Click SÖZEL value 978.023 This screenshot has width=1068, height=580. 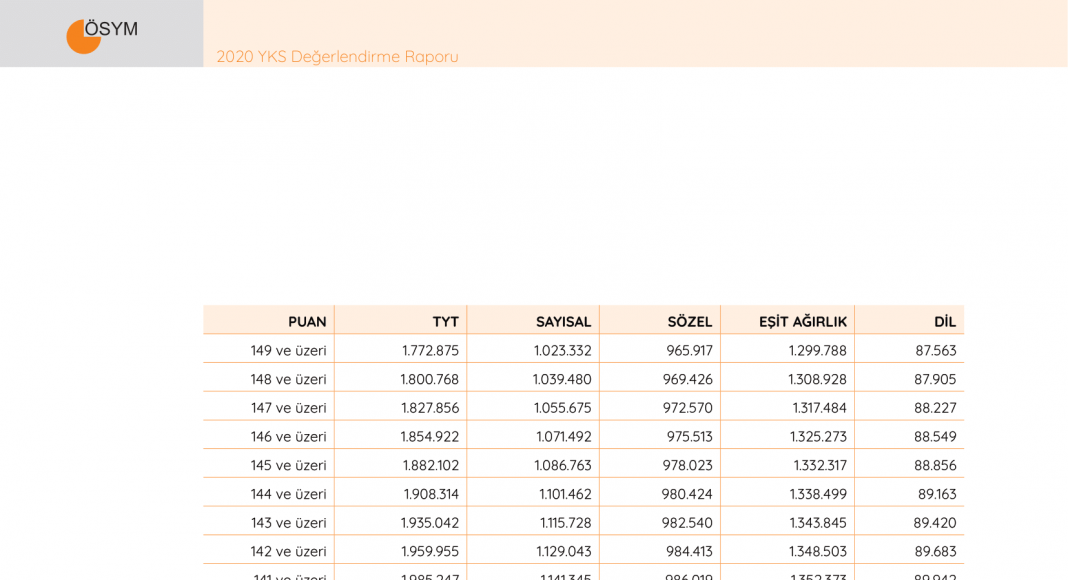[x=688, y=465]
